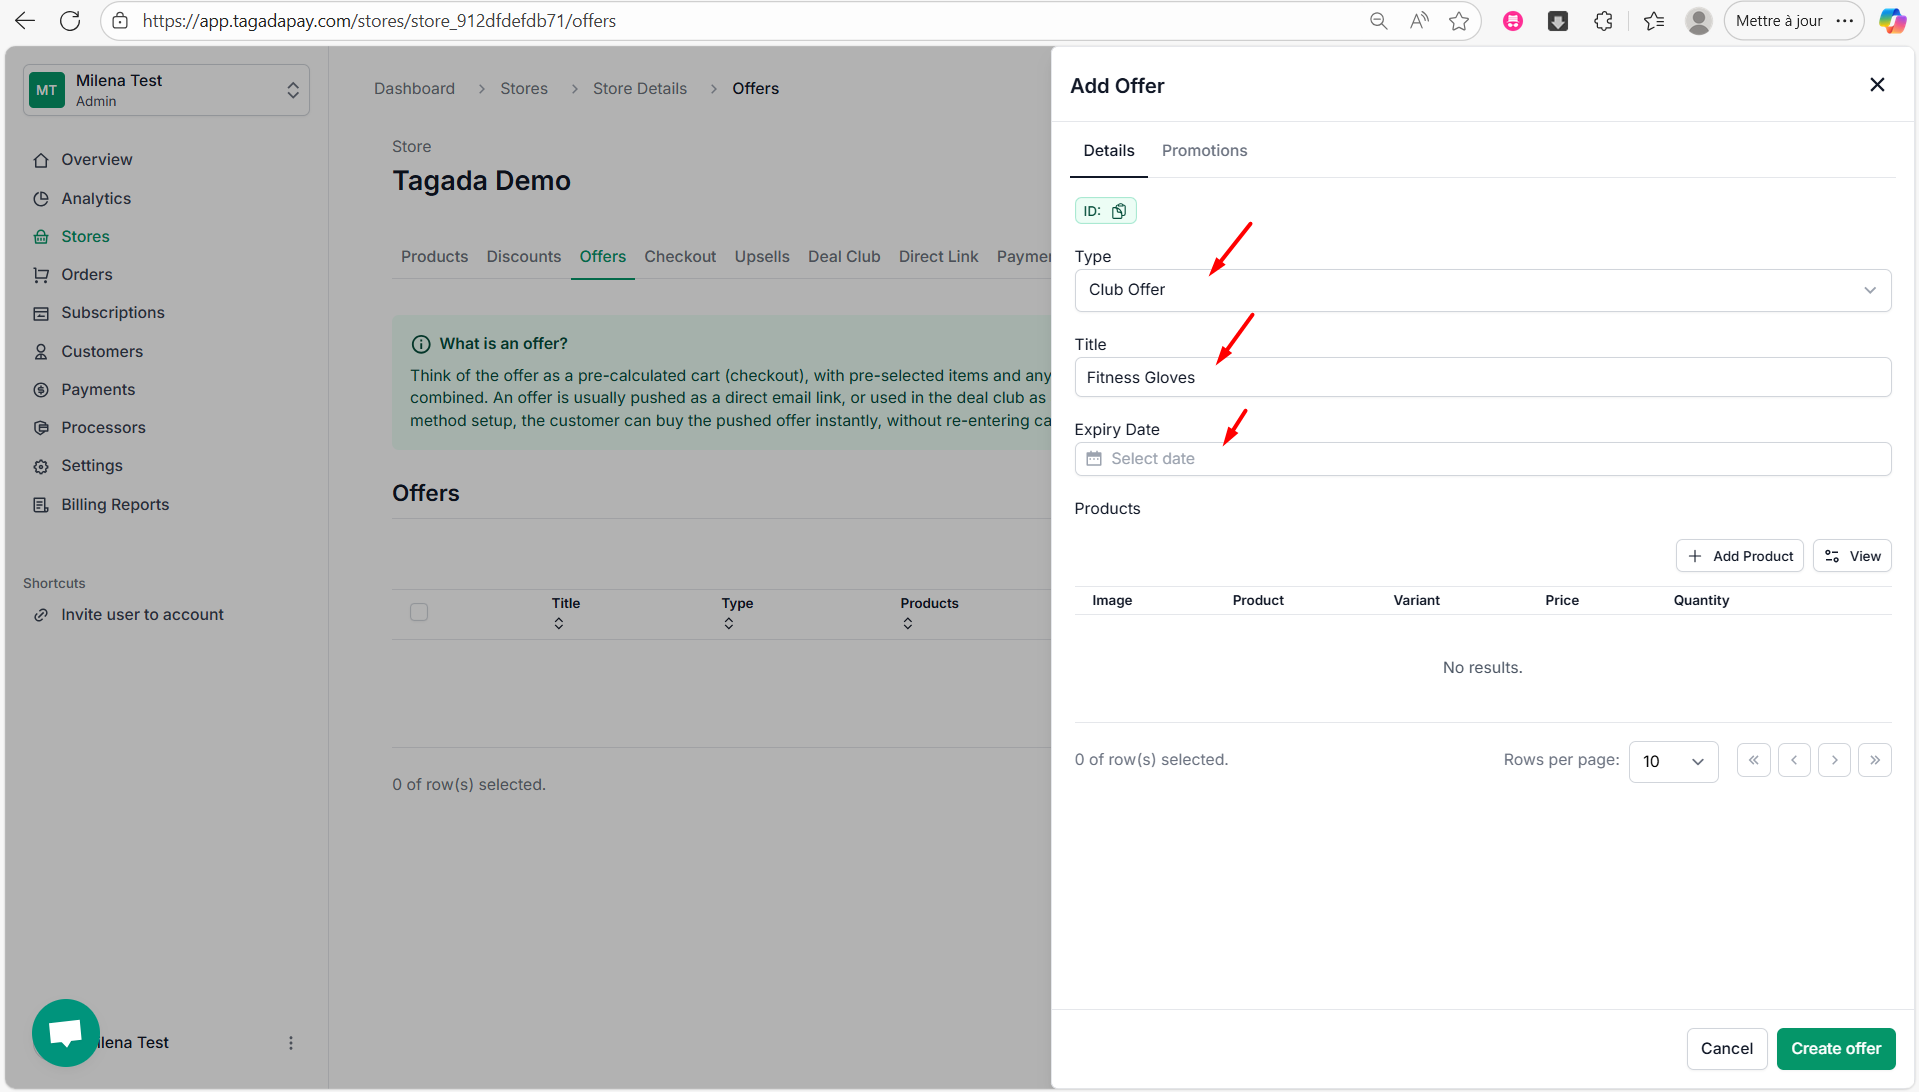Viewport: 1919px width, 1092px height.
Task: Open Overview in the sidebar
Action: [x=96, y=160]
